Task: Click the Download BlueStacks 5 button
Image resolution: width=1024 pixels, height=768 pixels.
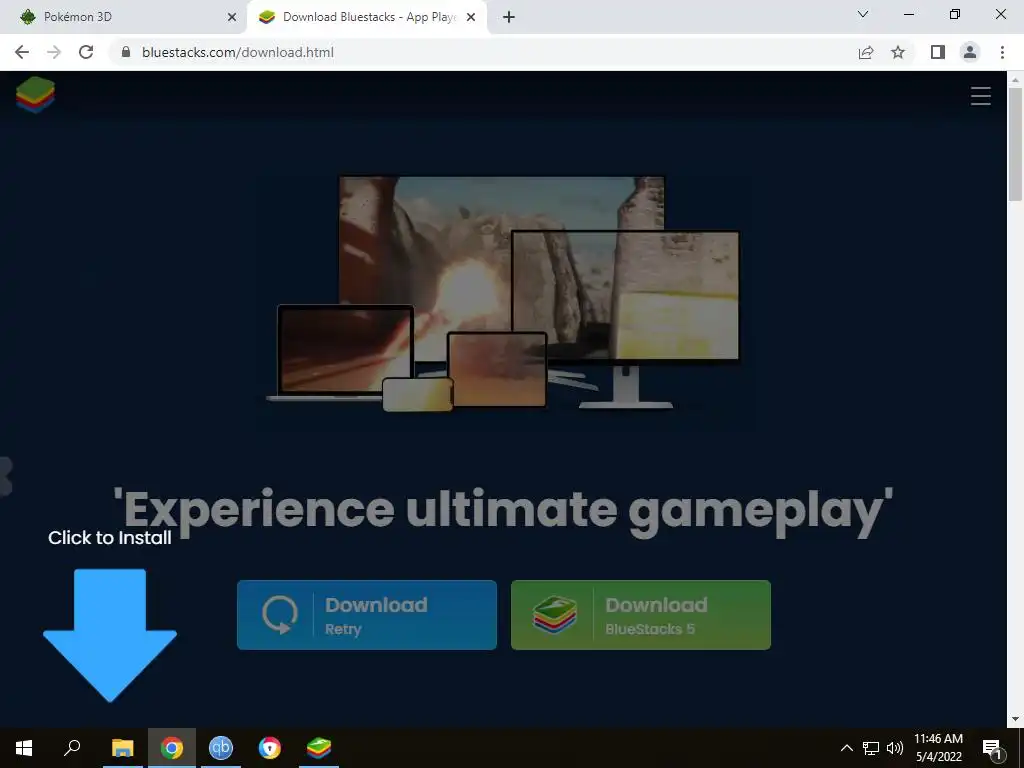Action: pos(641,615)
